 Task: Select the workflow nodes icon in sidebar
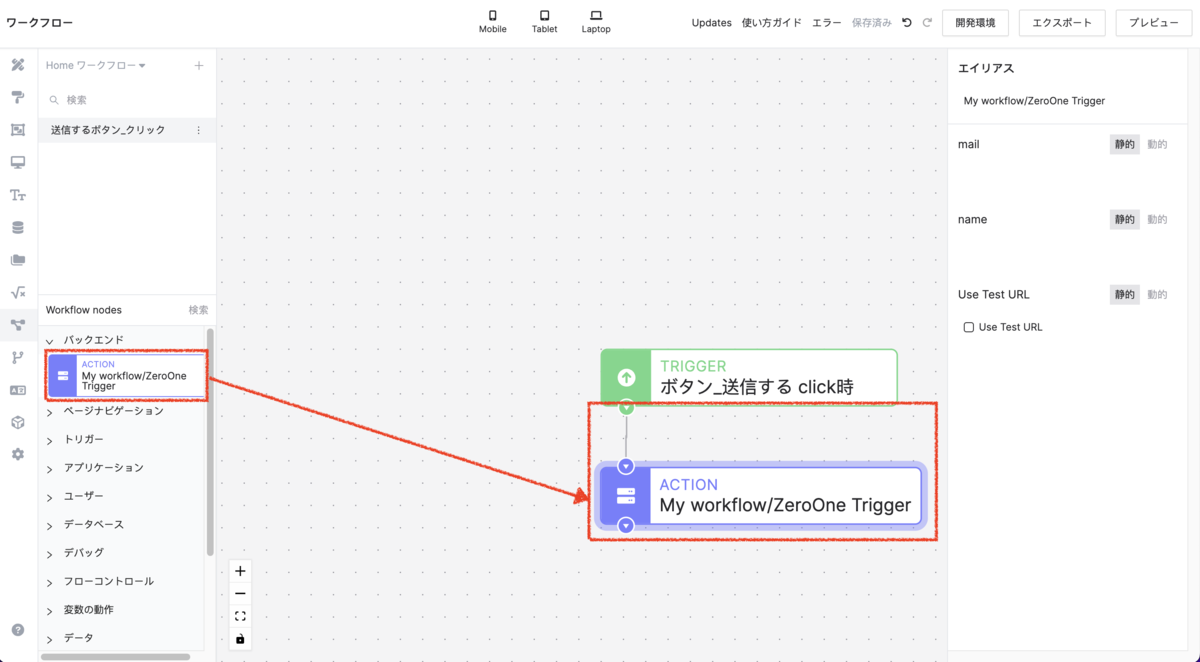point(18,325)
